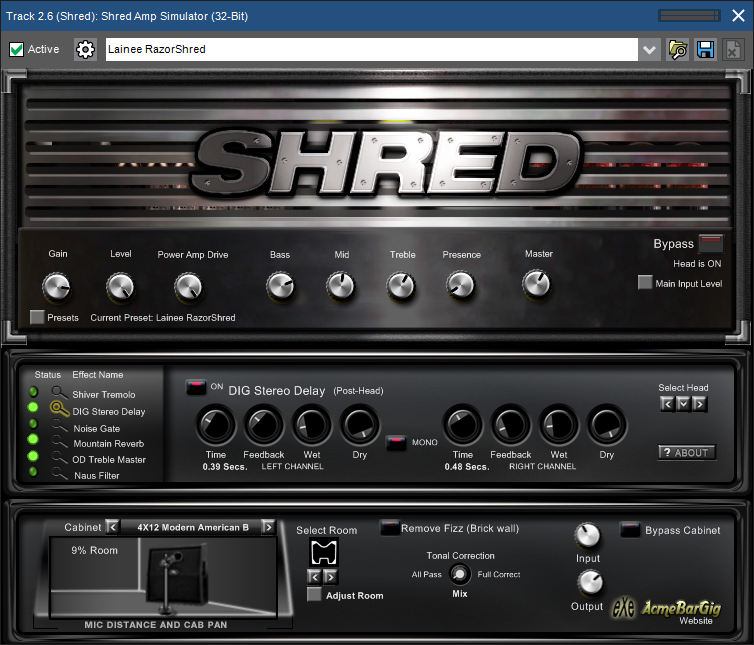754x645 pixels.
Task: Select OD Treble Master effect name
Action: (109, 459)
